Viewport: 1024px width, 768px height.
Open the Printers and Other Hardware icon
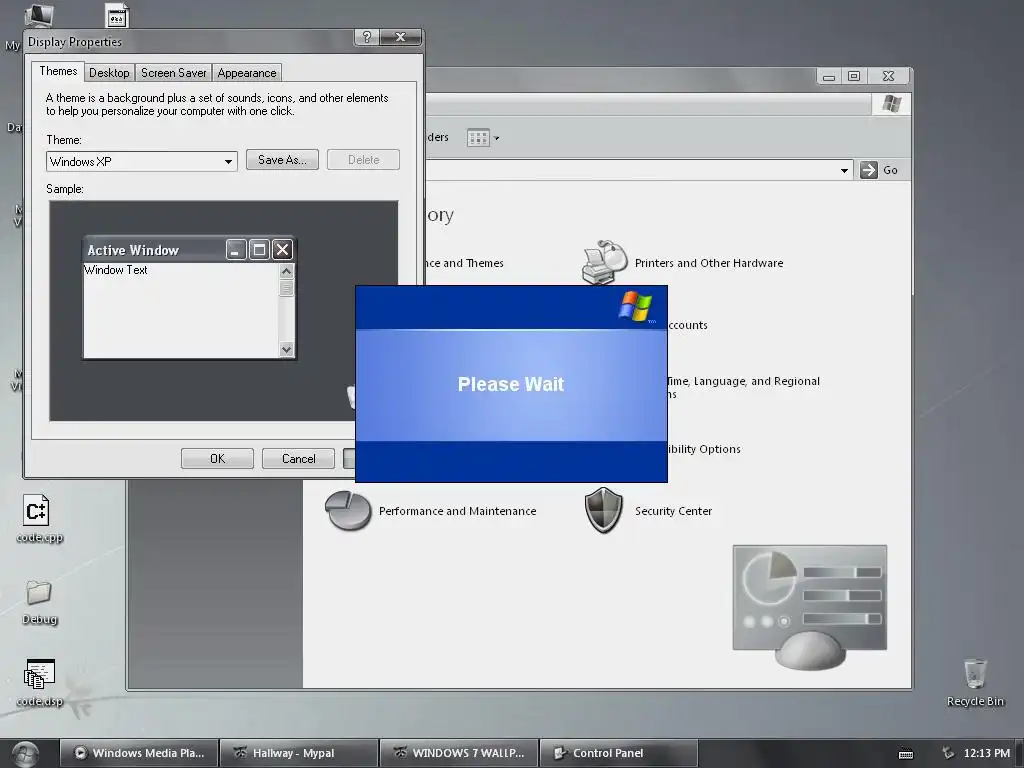[x=604, y=263]
